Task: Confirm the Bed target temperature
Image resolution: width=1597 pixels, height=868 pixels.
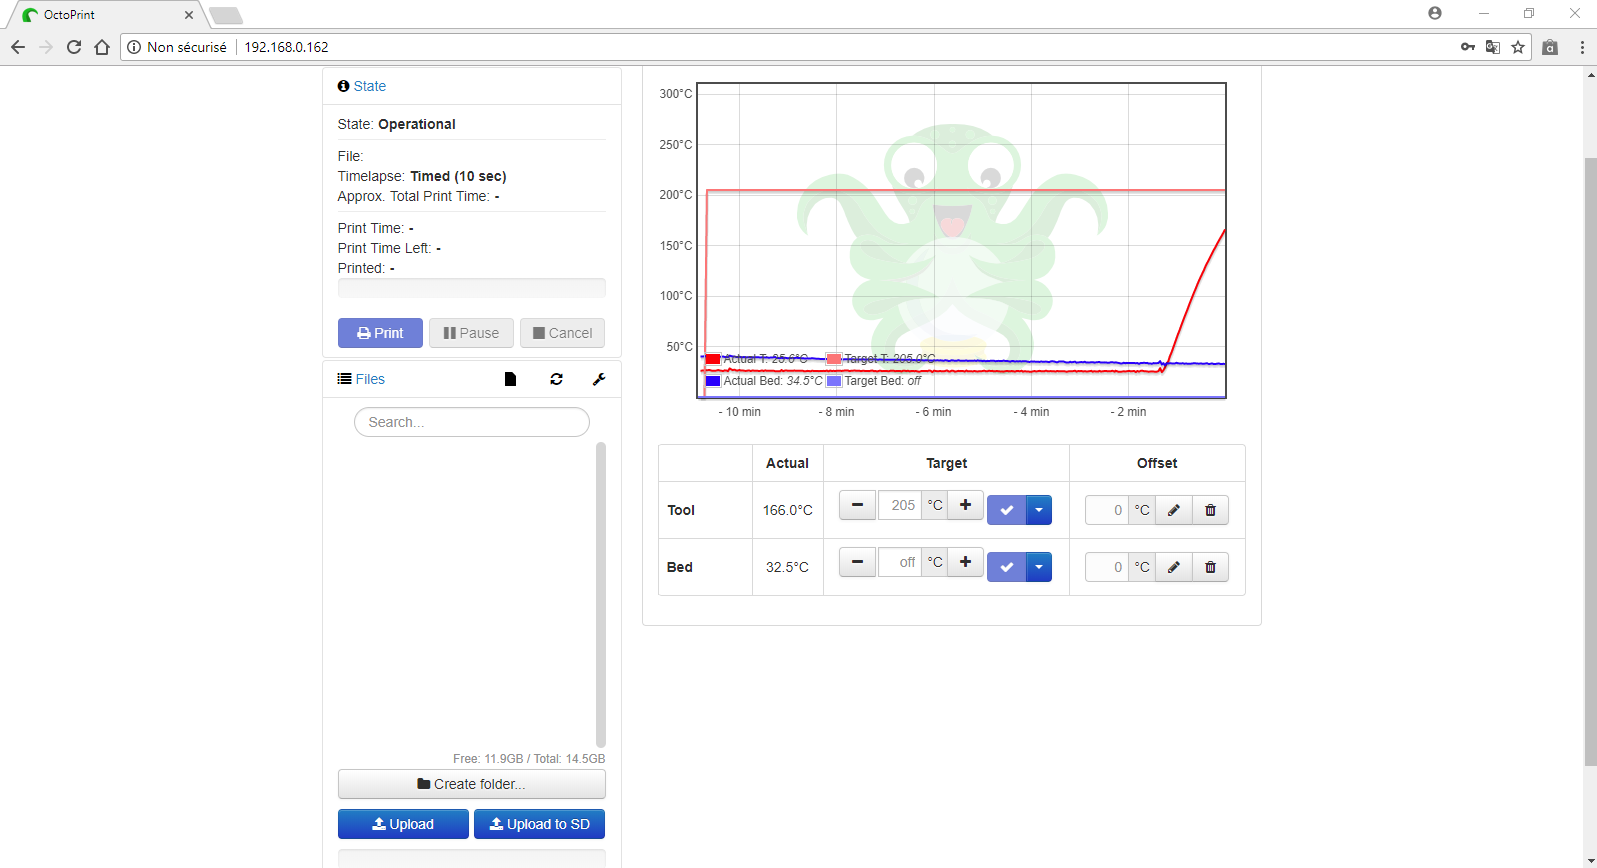Action: pos(1007,567)
